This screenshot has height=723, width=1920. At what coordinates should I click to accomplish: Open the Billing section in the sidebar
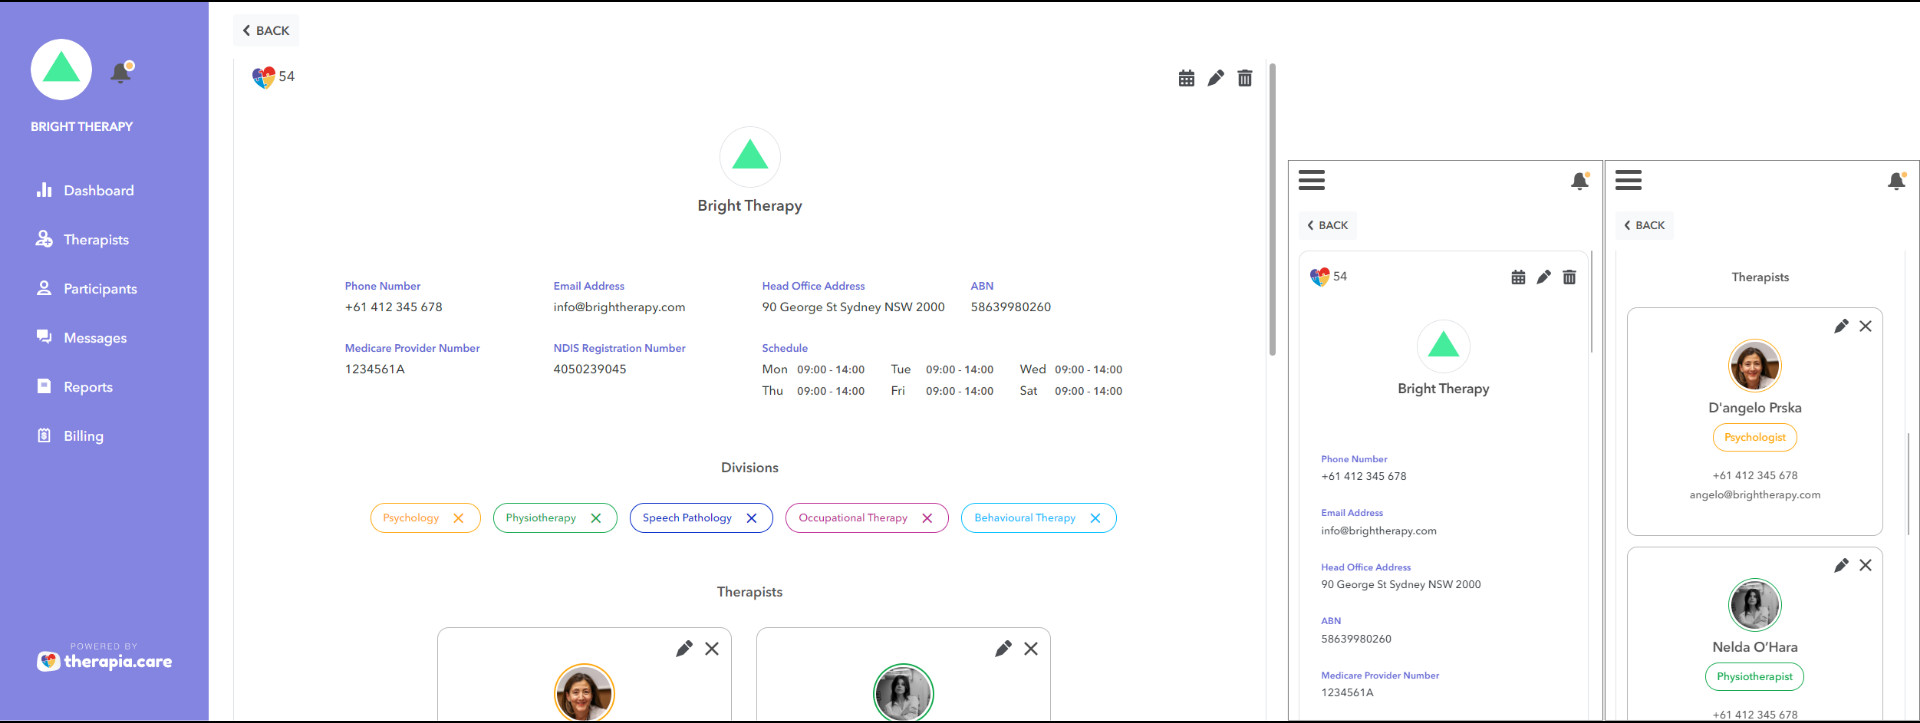pyautogui.click(x=83, y=436)
